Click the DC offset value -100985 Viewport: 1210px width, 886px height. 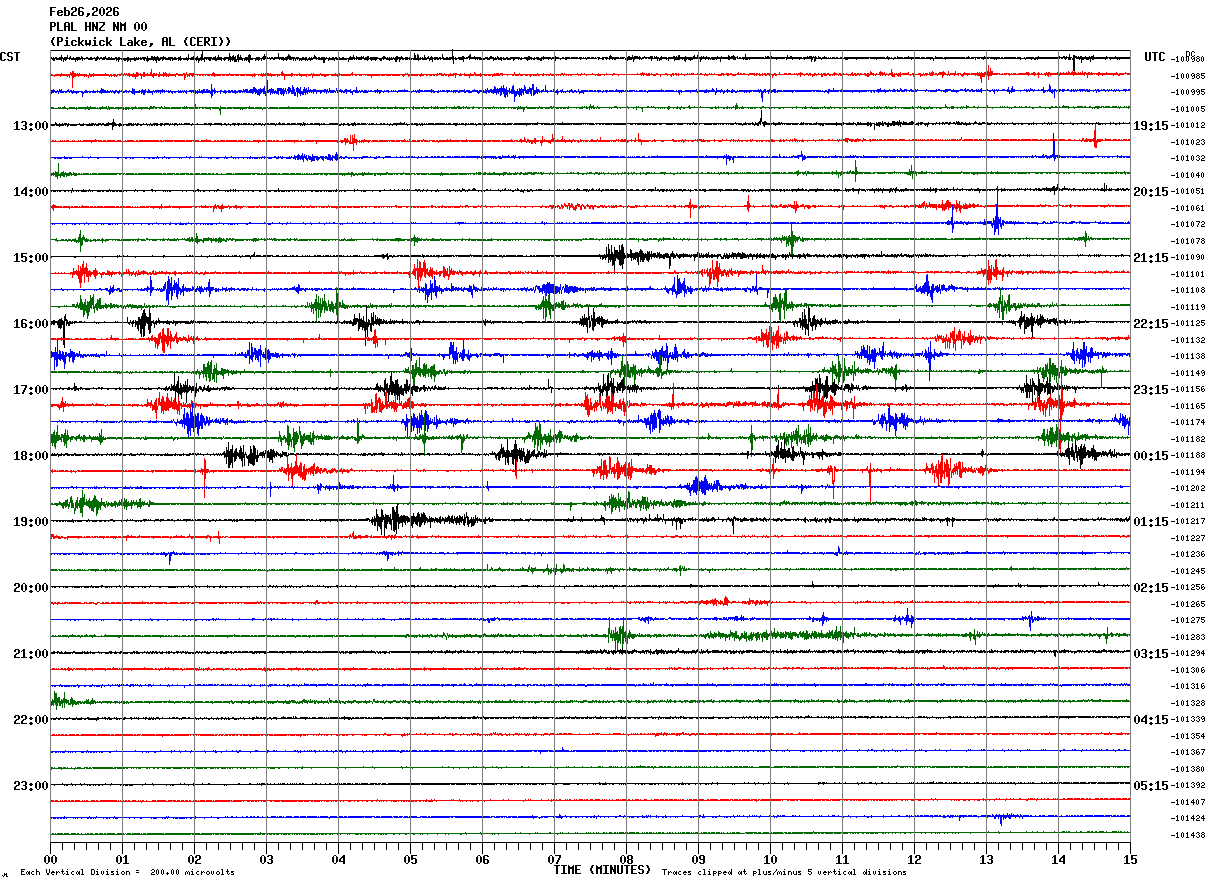tap(1189, 76)
